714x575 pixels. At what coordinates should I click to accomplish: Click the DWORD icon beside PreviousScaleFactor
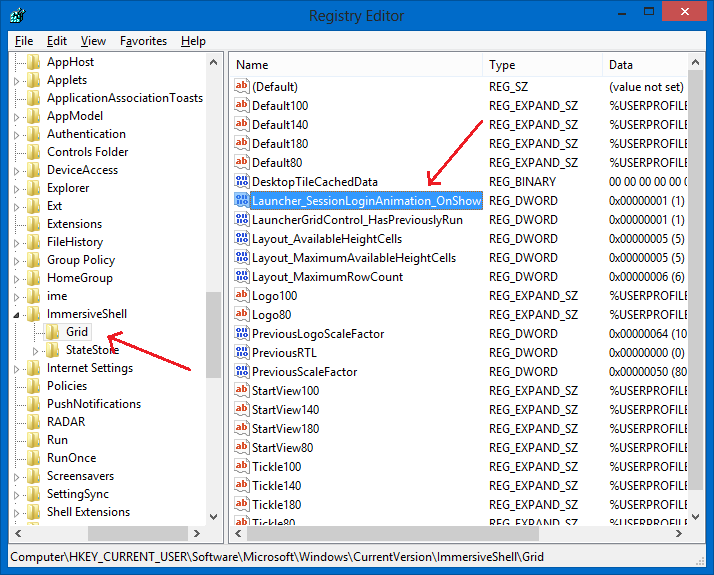click(241, 371)
